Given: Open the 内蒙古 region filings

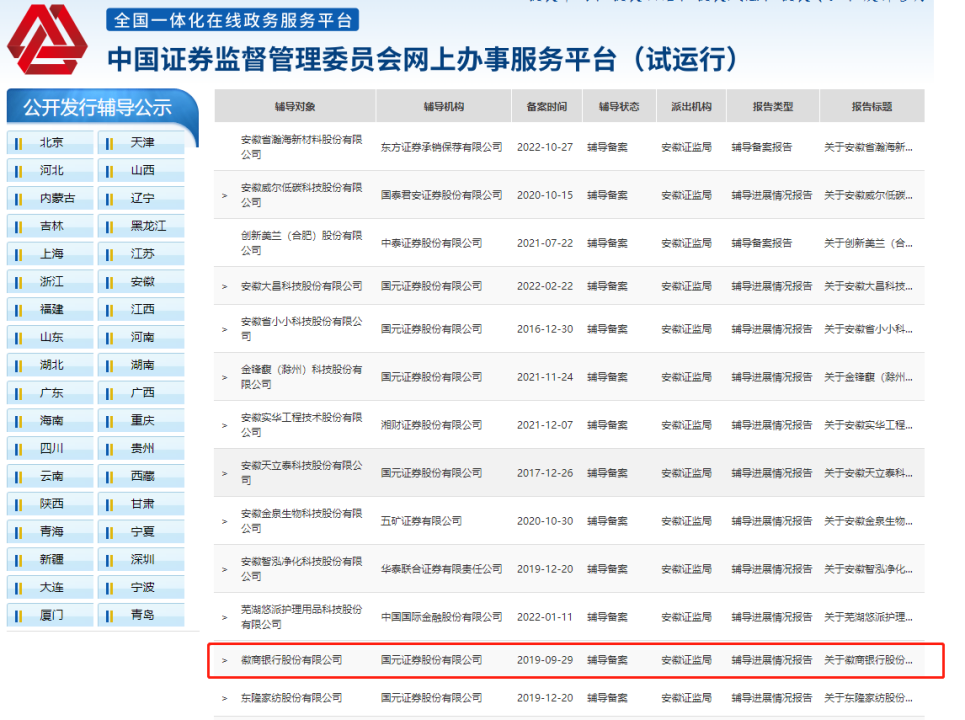Looking at the screenshot, I should click(x=50, y=198).
